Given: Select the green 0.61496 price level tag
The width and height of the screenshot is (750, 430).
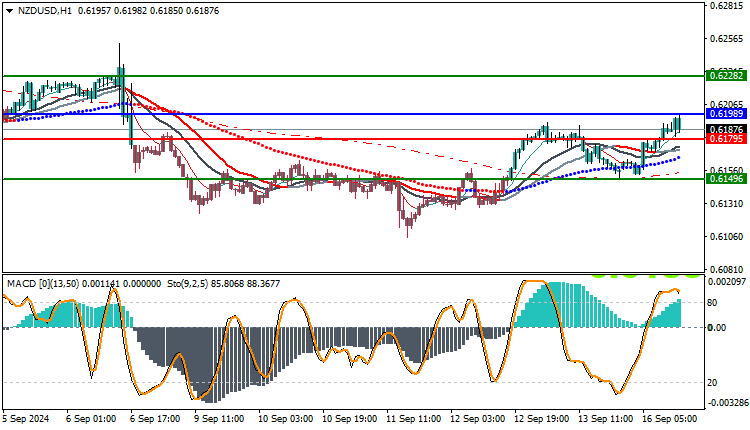Looking at the screenshot, I should click(x=726, y=179).
